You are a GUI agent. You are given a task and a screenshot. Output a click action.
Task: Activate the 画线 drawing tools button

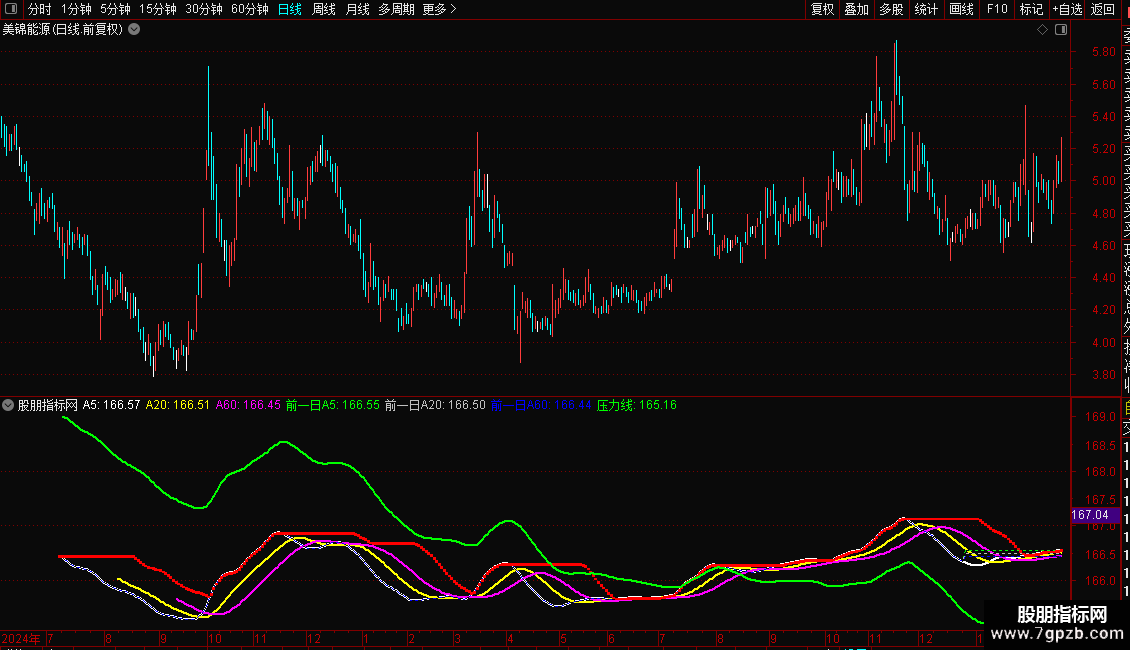961,9
